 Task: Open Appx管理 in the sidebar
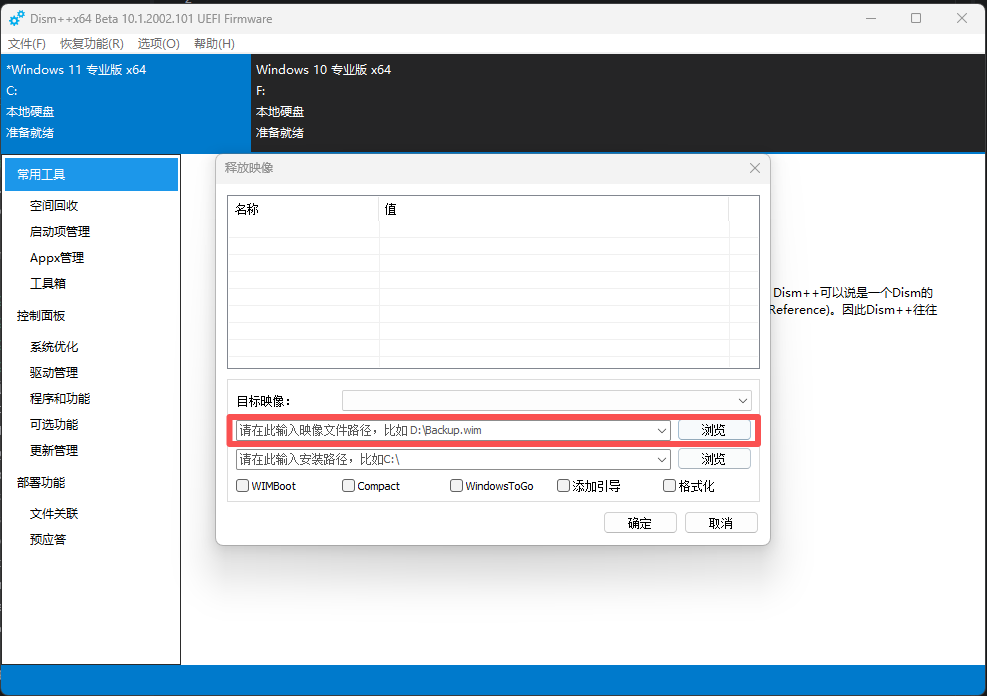57,258
